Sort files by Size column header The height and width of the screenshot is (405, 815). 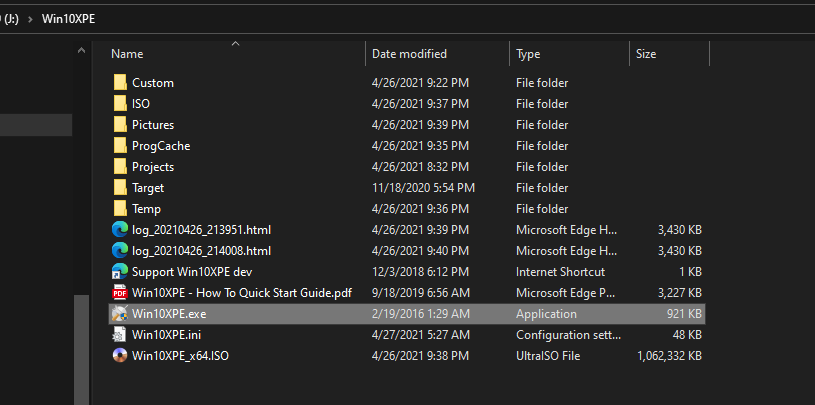point(646,54)
